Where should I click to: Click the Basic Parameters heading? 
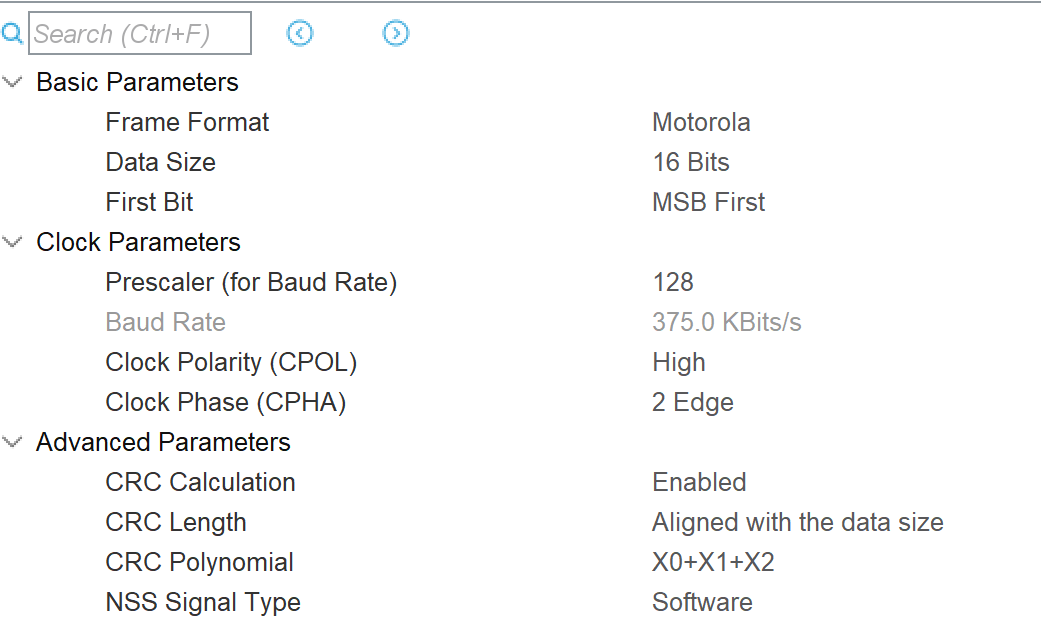coord(137,82)
